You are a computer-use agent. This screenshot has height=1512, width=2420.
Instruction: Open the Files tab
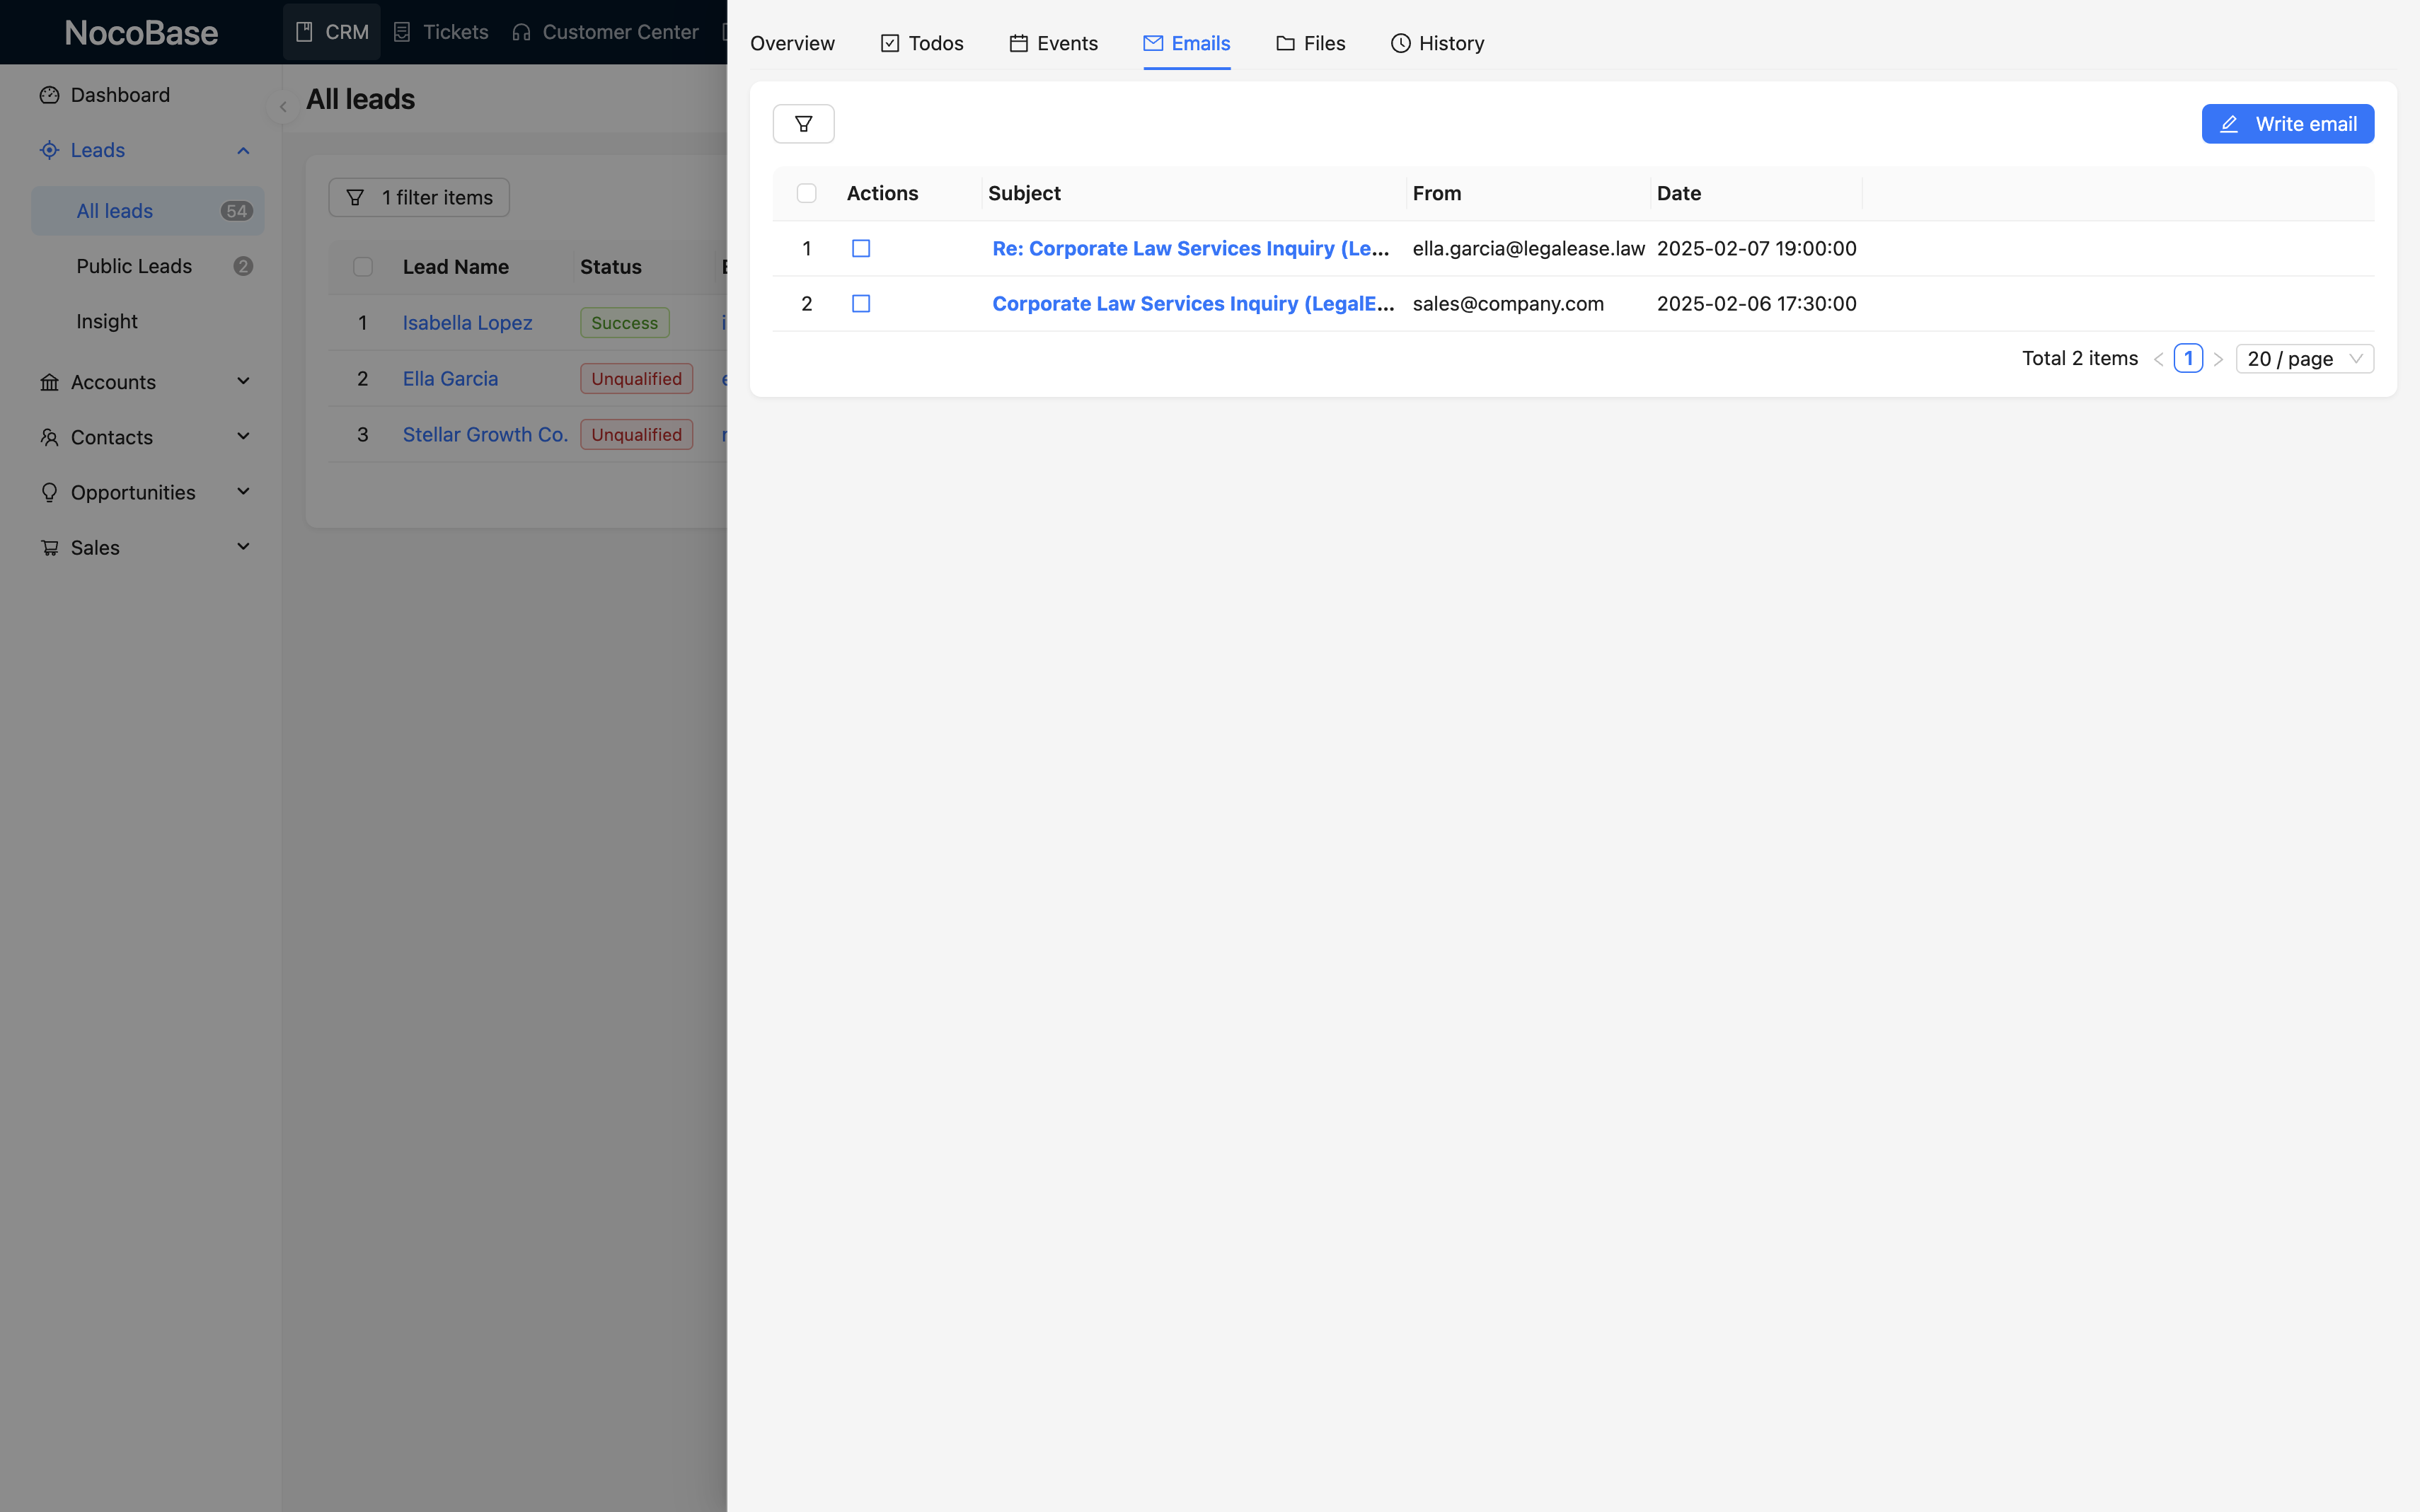[1310, 43]
